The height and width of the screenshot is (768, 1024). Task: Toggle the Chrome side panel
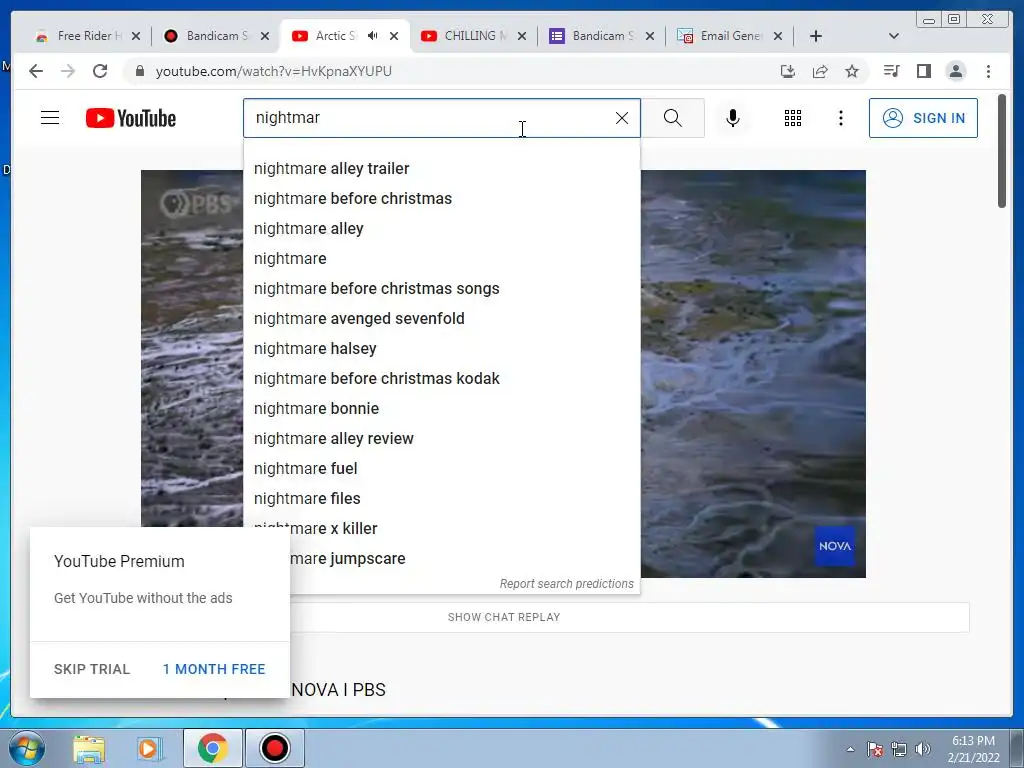pos(923,71)
